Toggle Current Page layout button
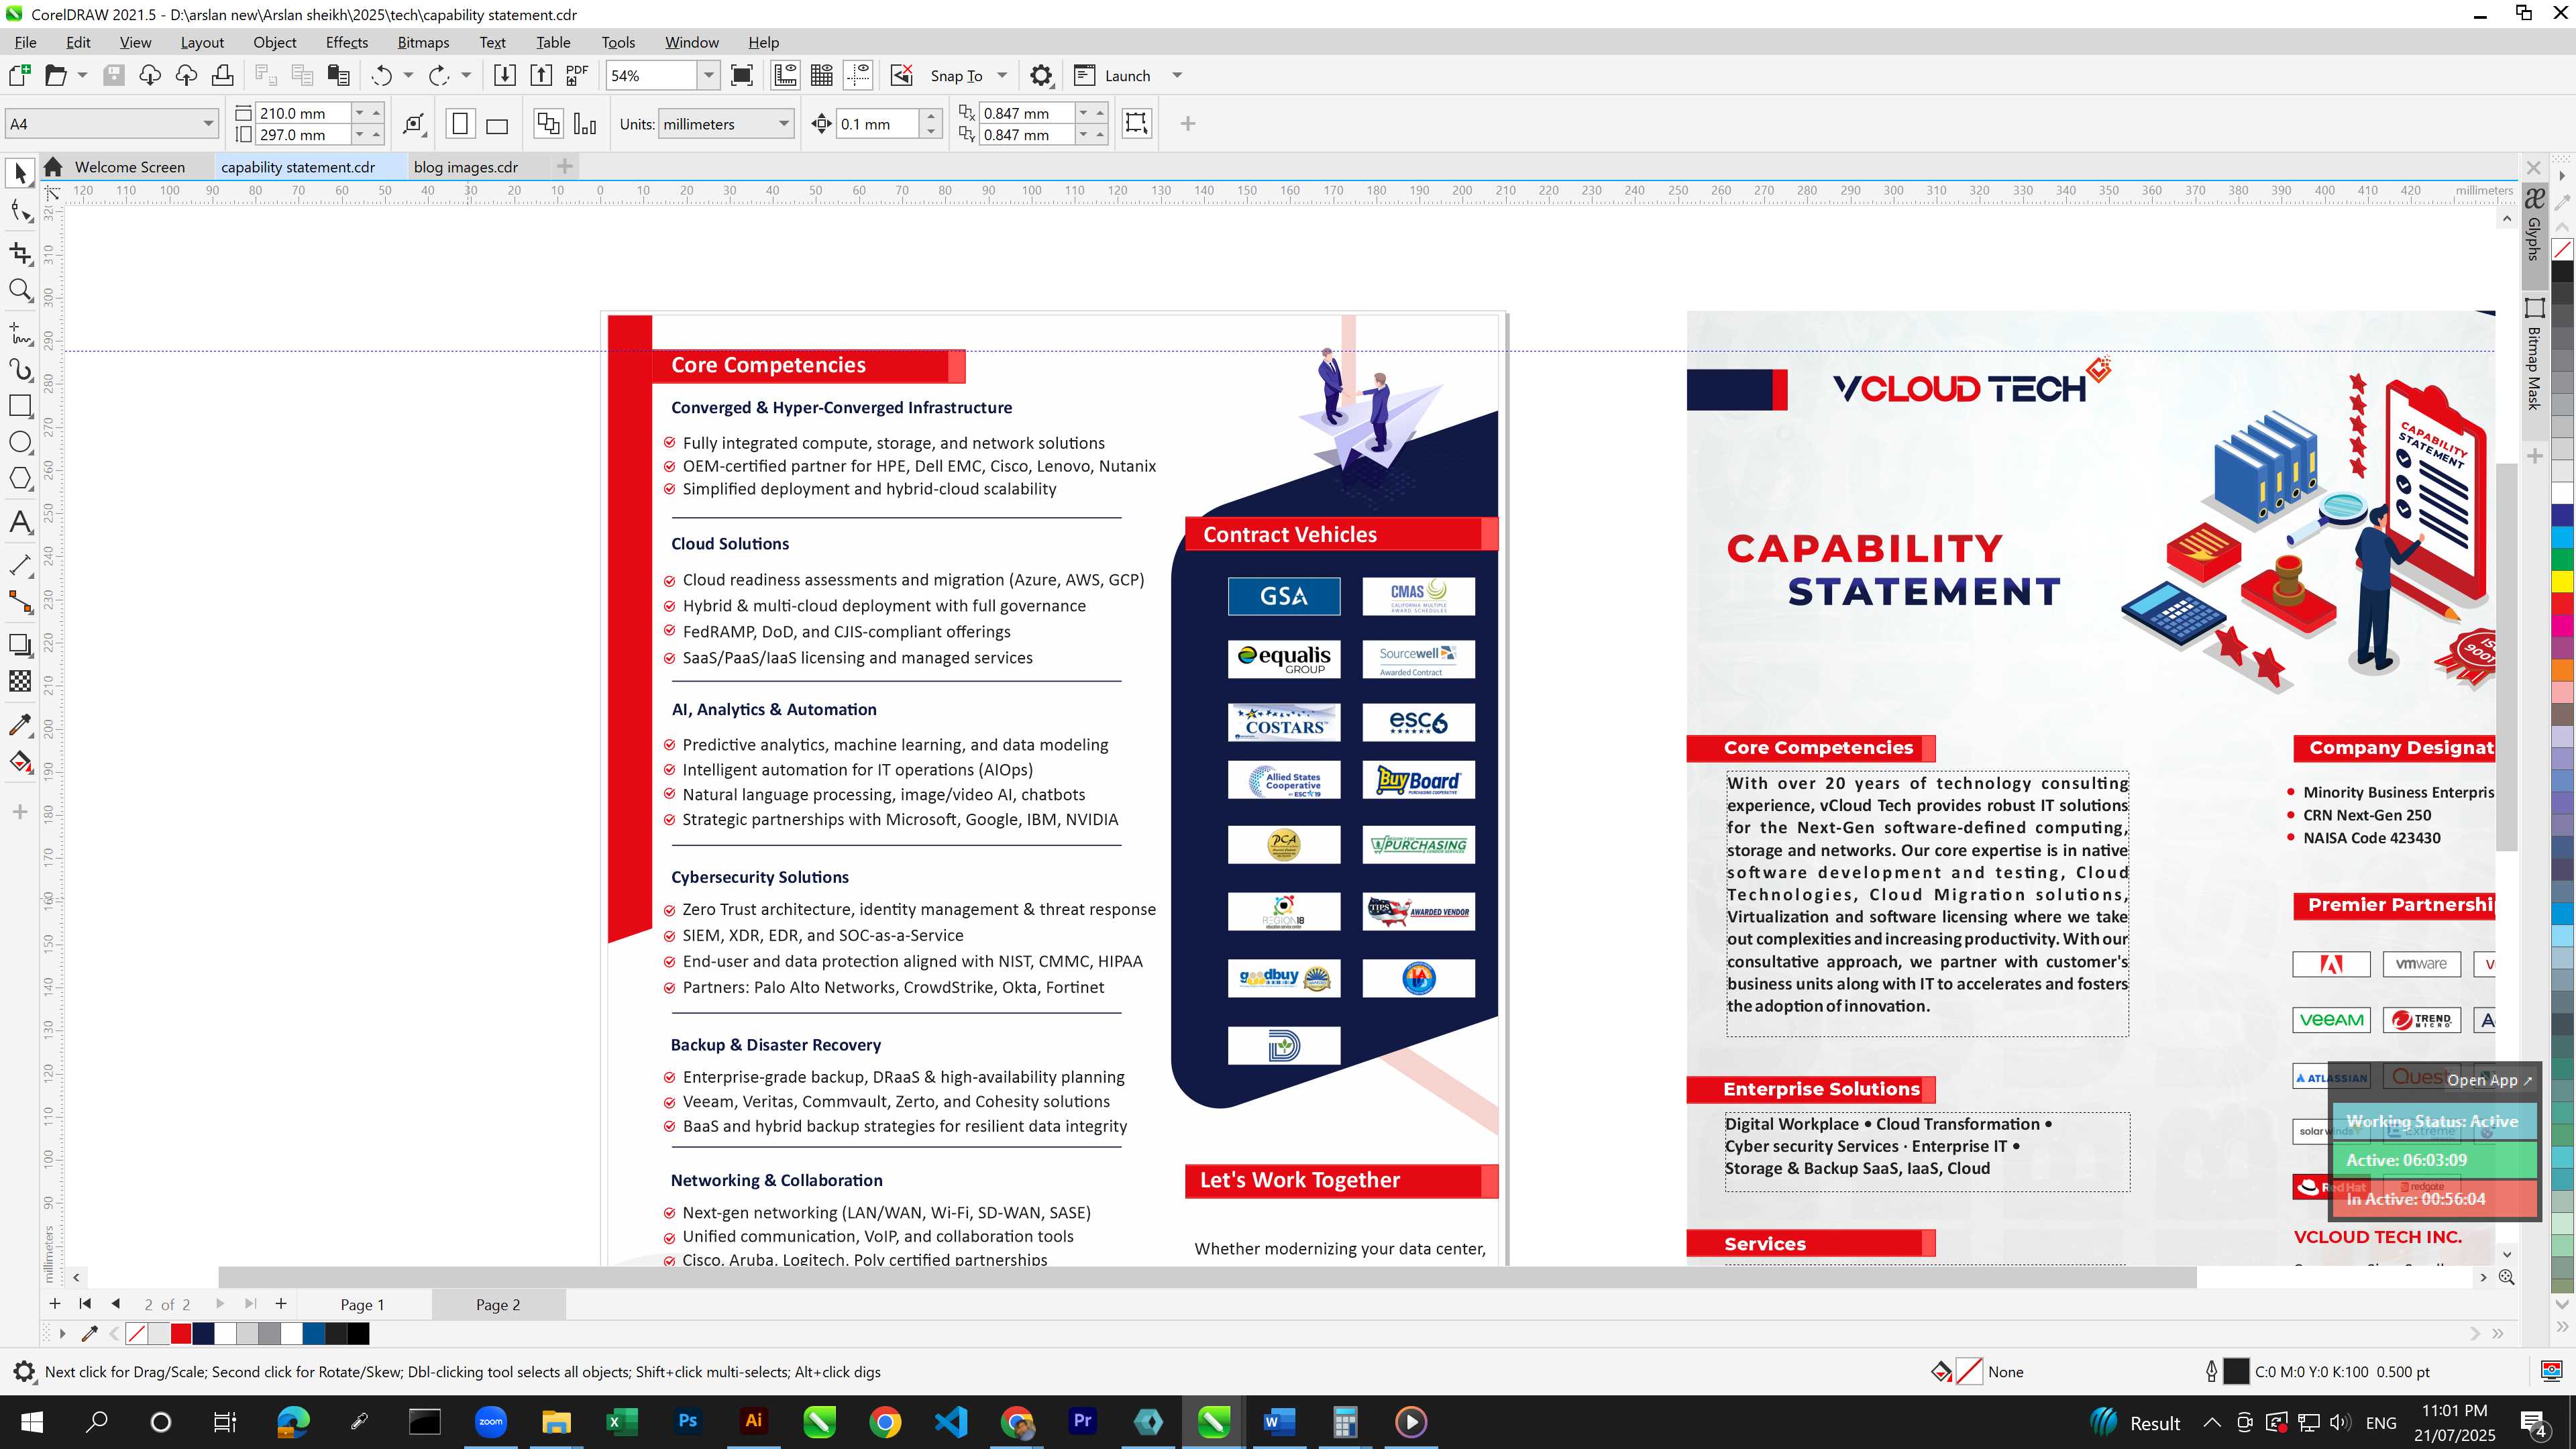This screenshot has height=1449, width=2576. tap(585, 124)
